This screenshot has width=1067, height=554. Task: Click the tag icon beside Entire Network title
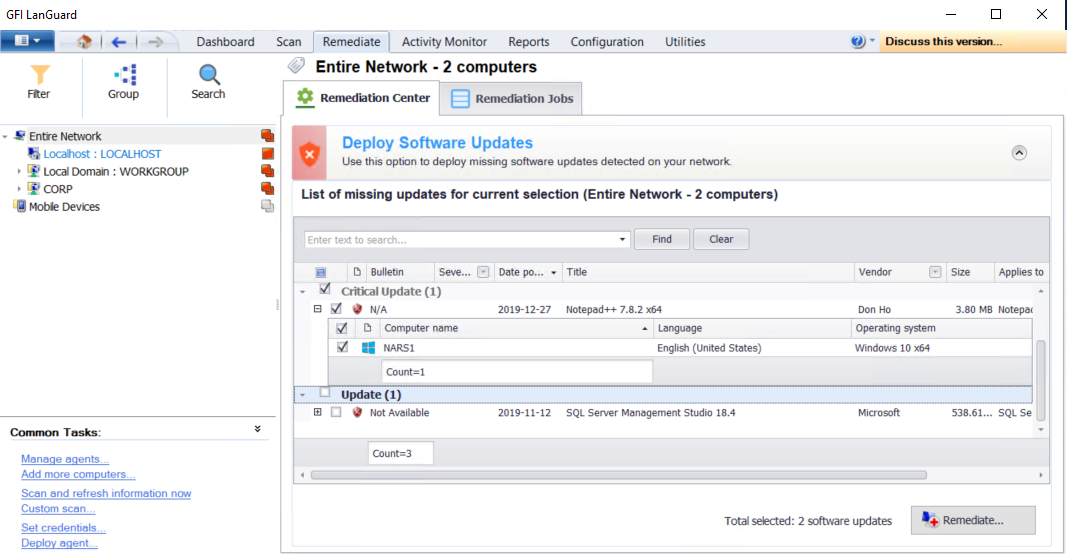[x=296, y=66]
